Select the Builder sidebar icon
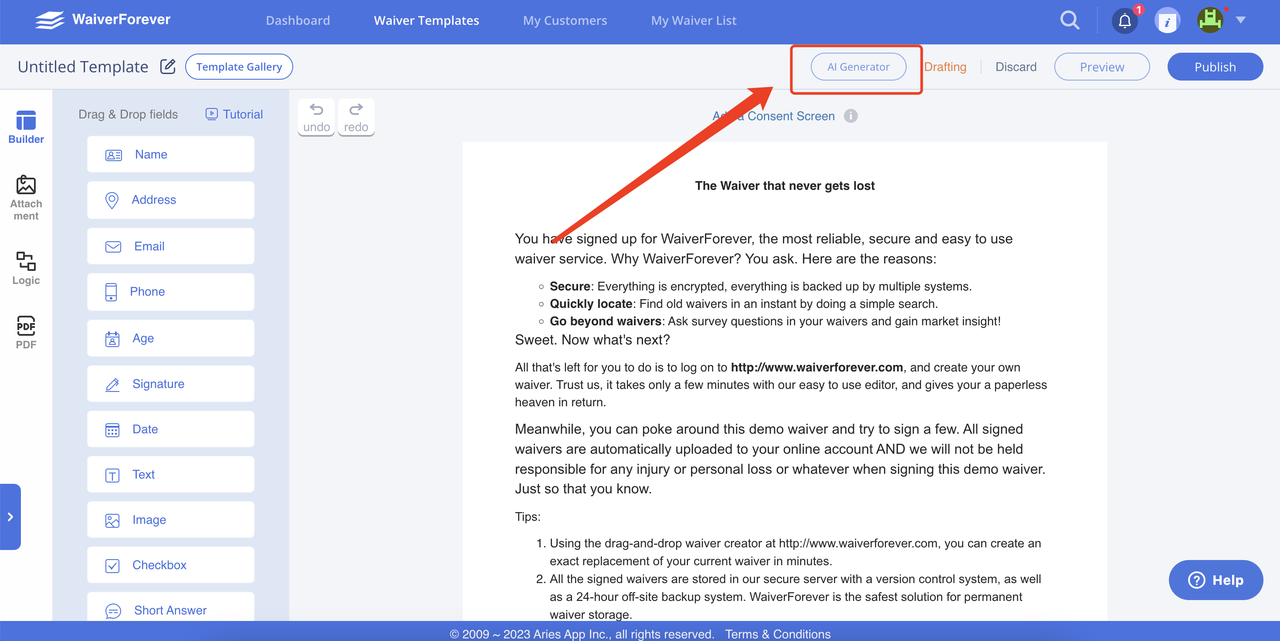This screenshot has height=641, width=1280. (26, 127)
